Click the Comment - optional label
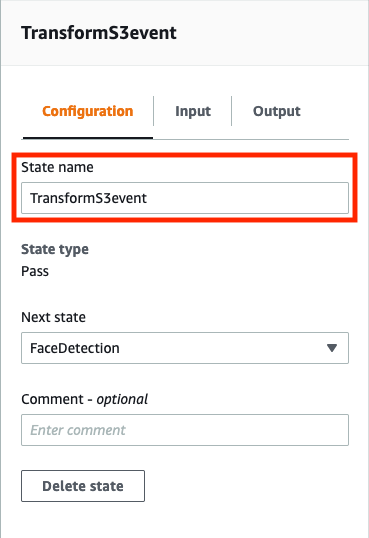 pyautogui.click(x=84, y=399)
